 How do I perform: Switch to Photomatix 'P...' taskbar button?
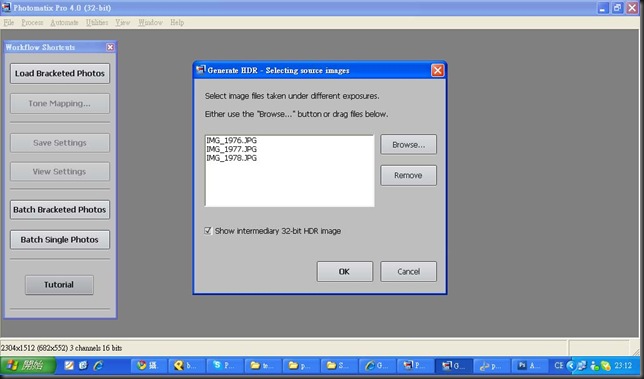tap(415, 365)
